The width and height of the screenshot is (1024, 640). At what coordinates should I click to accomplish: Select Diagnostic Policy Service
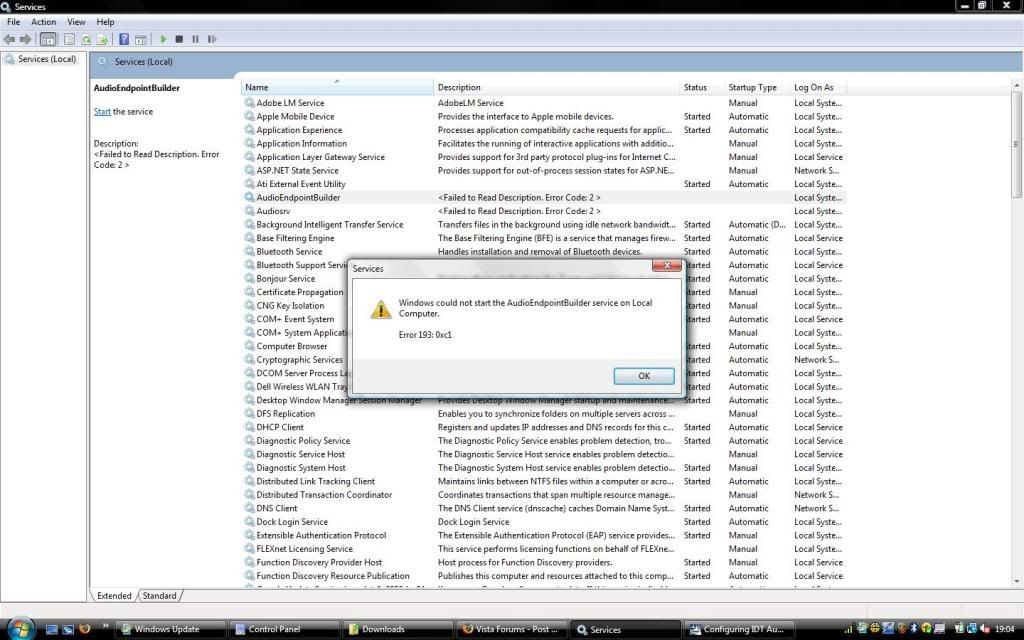click(x=303, y=441)
